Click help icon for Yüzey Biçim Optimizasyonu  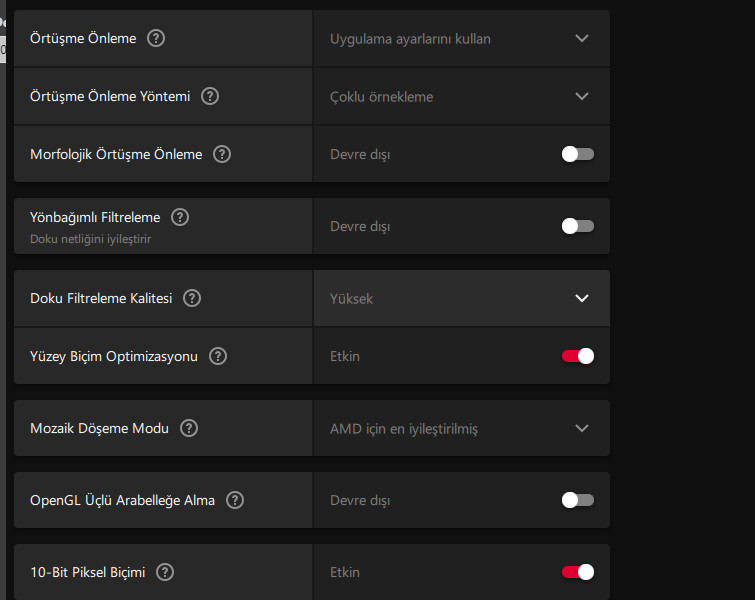click(218, 356)
